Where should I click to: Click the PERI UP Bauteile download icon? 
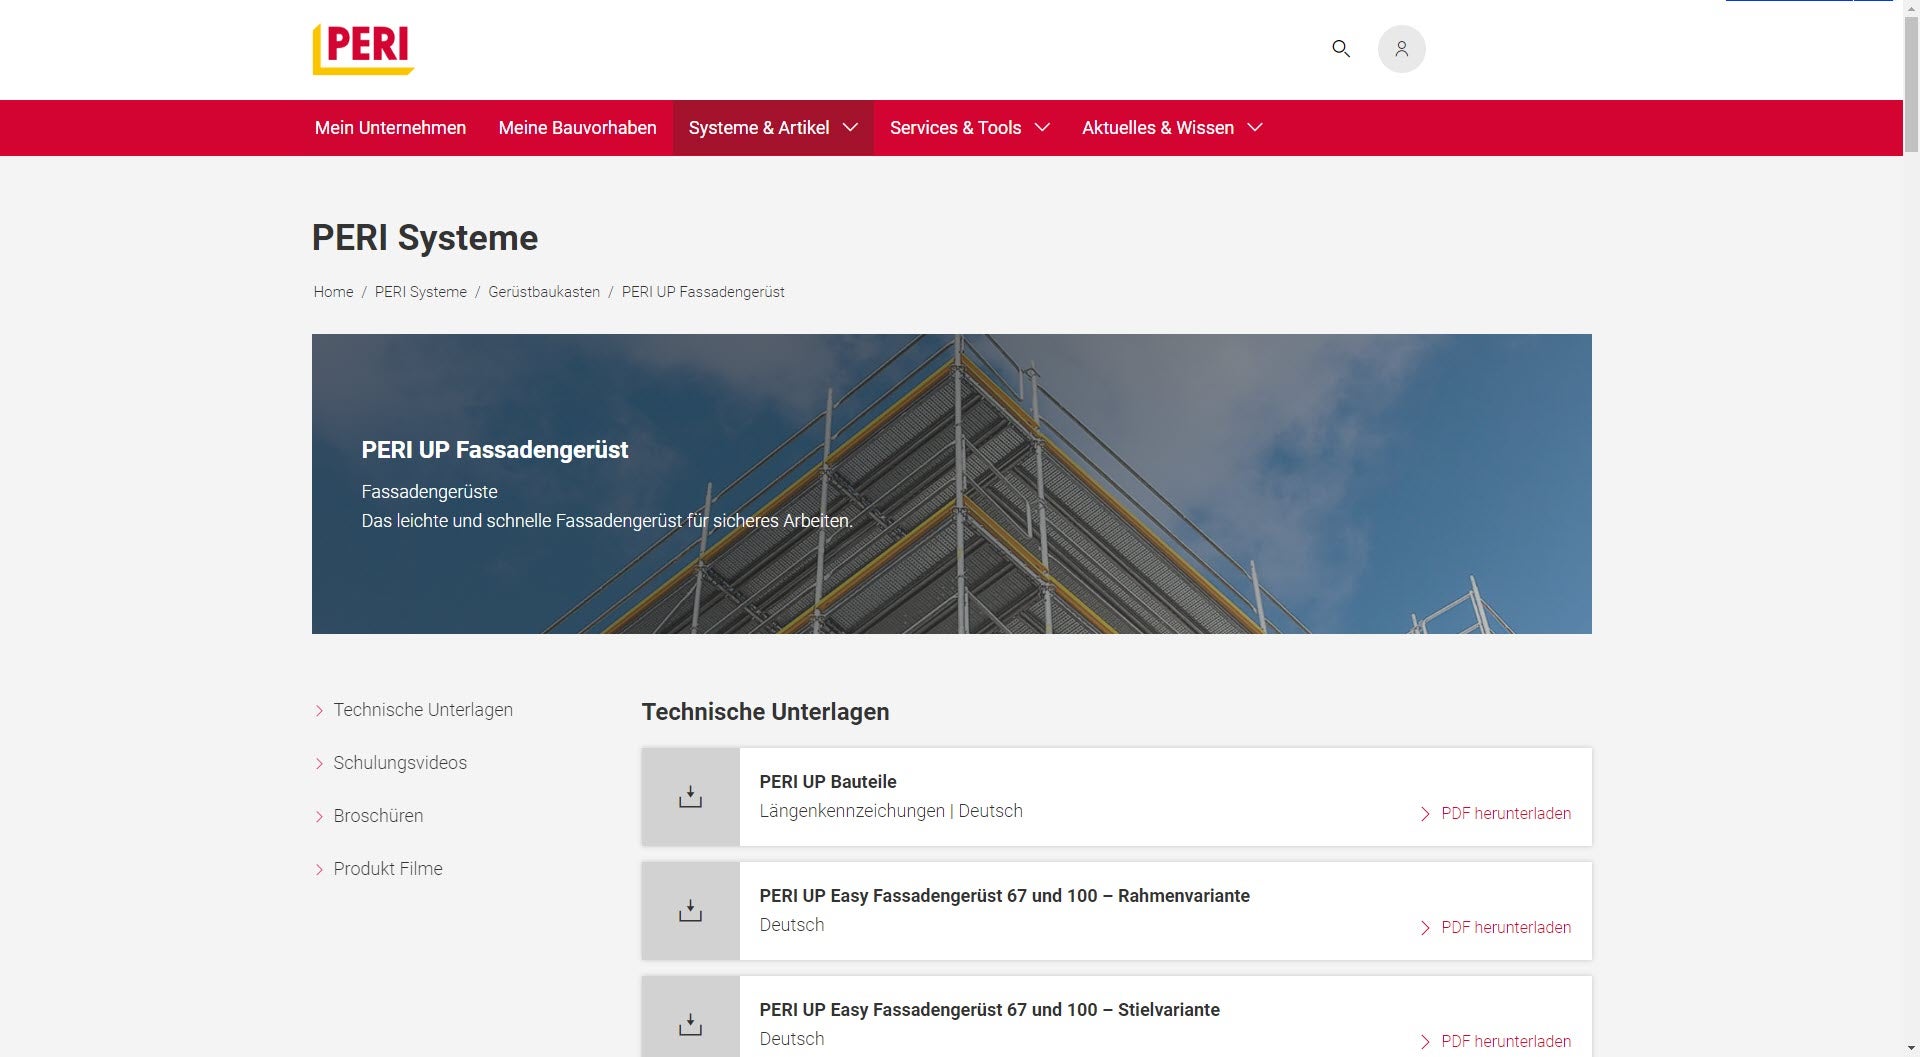690,797
